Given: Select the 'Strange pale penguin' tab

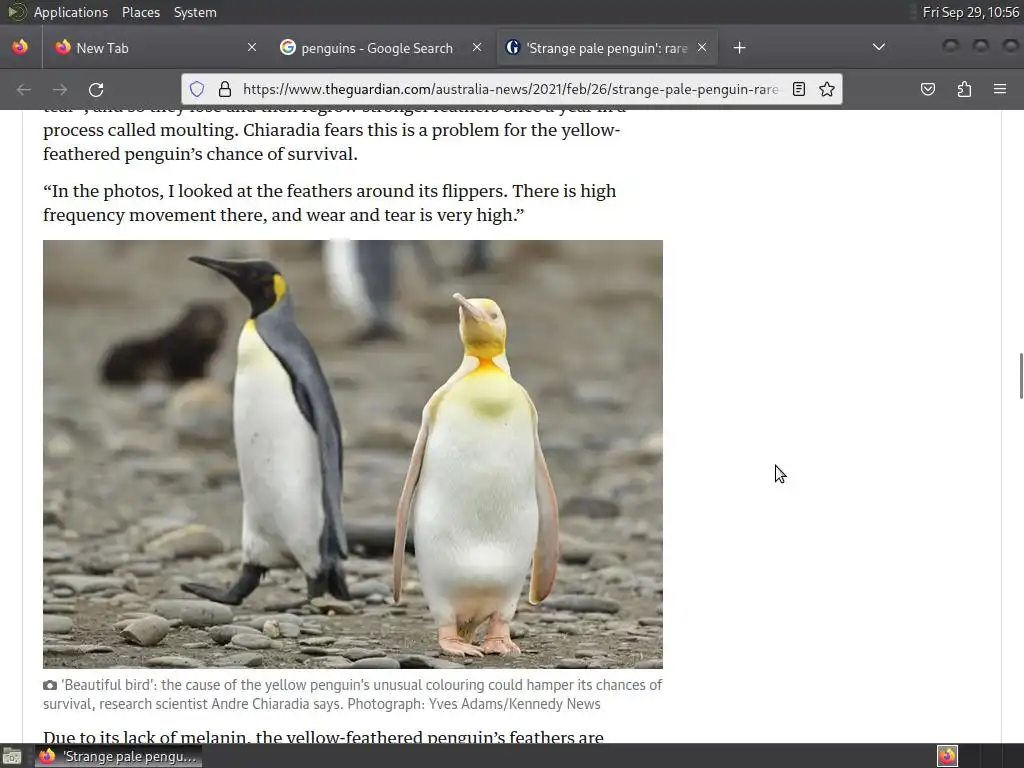Looking at the screenshot, I should click(607, 48).
